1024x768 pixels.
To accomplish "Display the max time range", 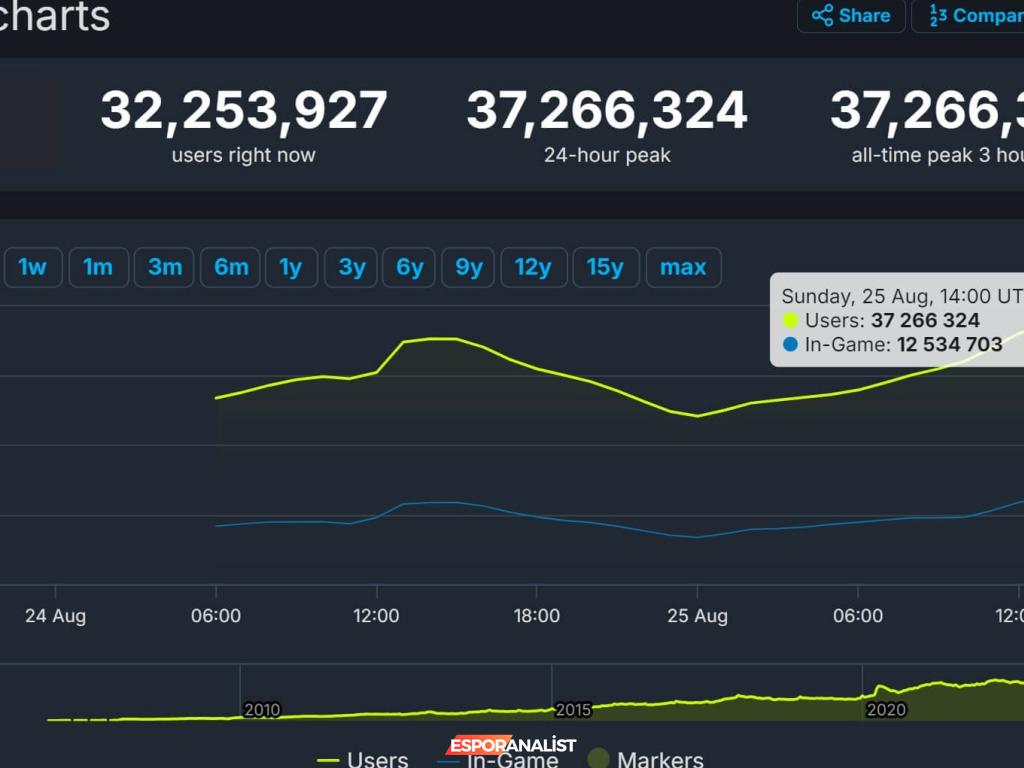I will point(684,267).
